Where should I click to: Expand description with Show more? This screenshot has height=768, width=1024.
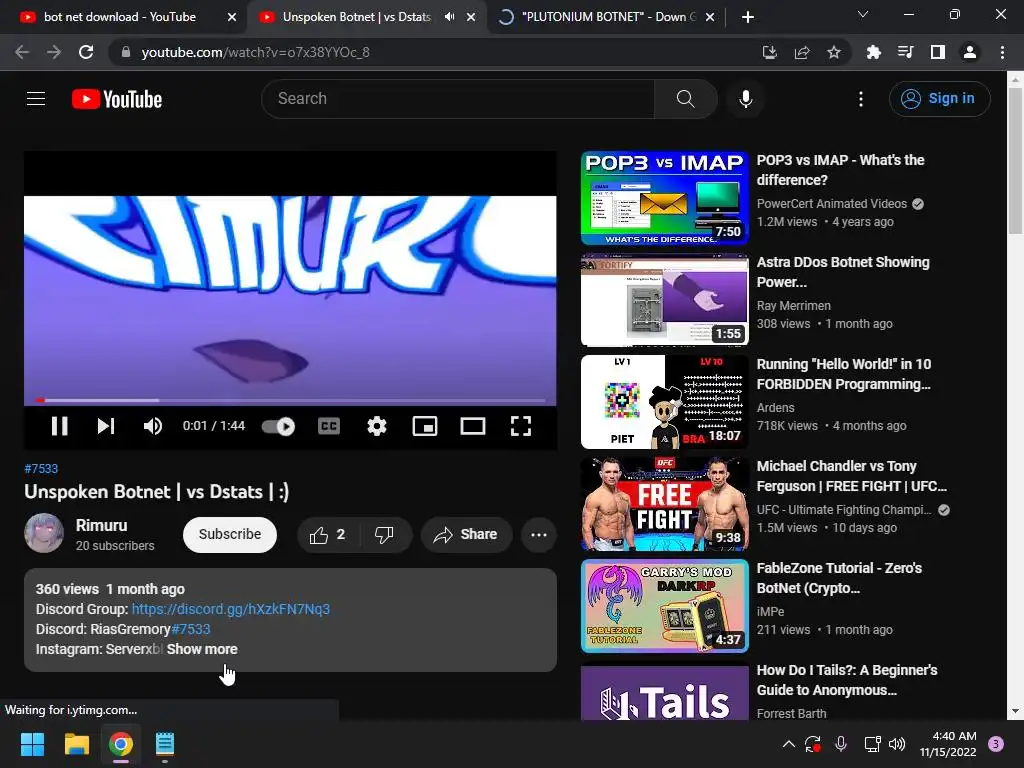click(202, 649)
